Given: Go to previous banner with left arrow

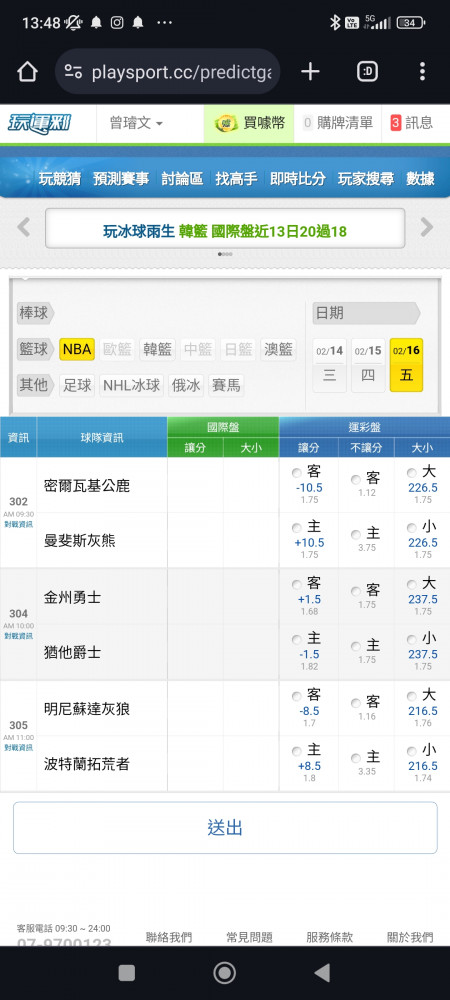Looking at the screenshot, I should pyautogui.click(x=24, y=227).
